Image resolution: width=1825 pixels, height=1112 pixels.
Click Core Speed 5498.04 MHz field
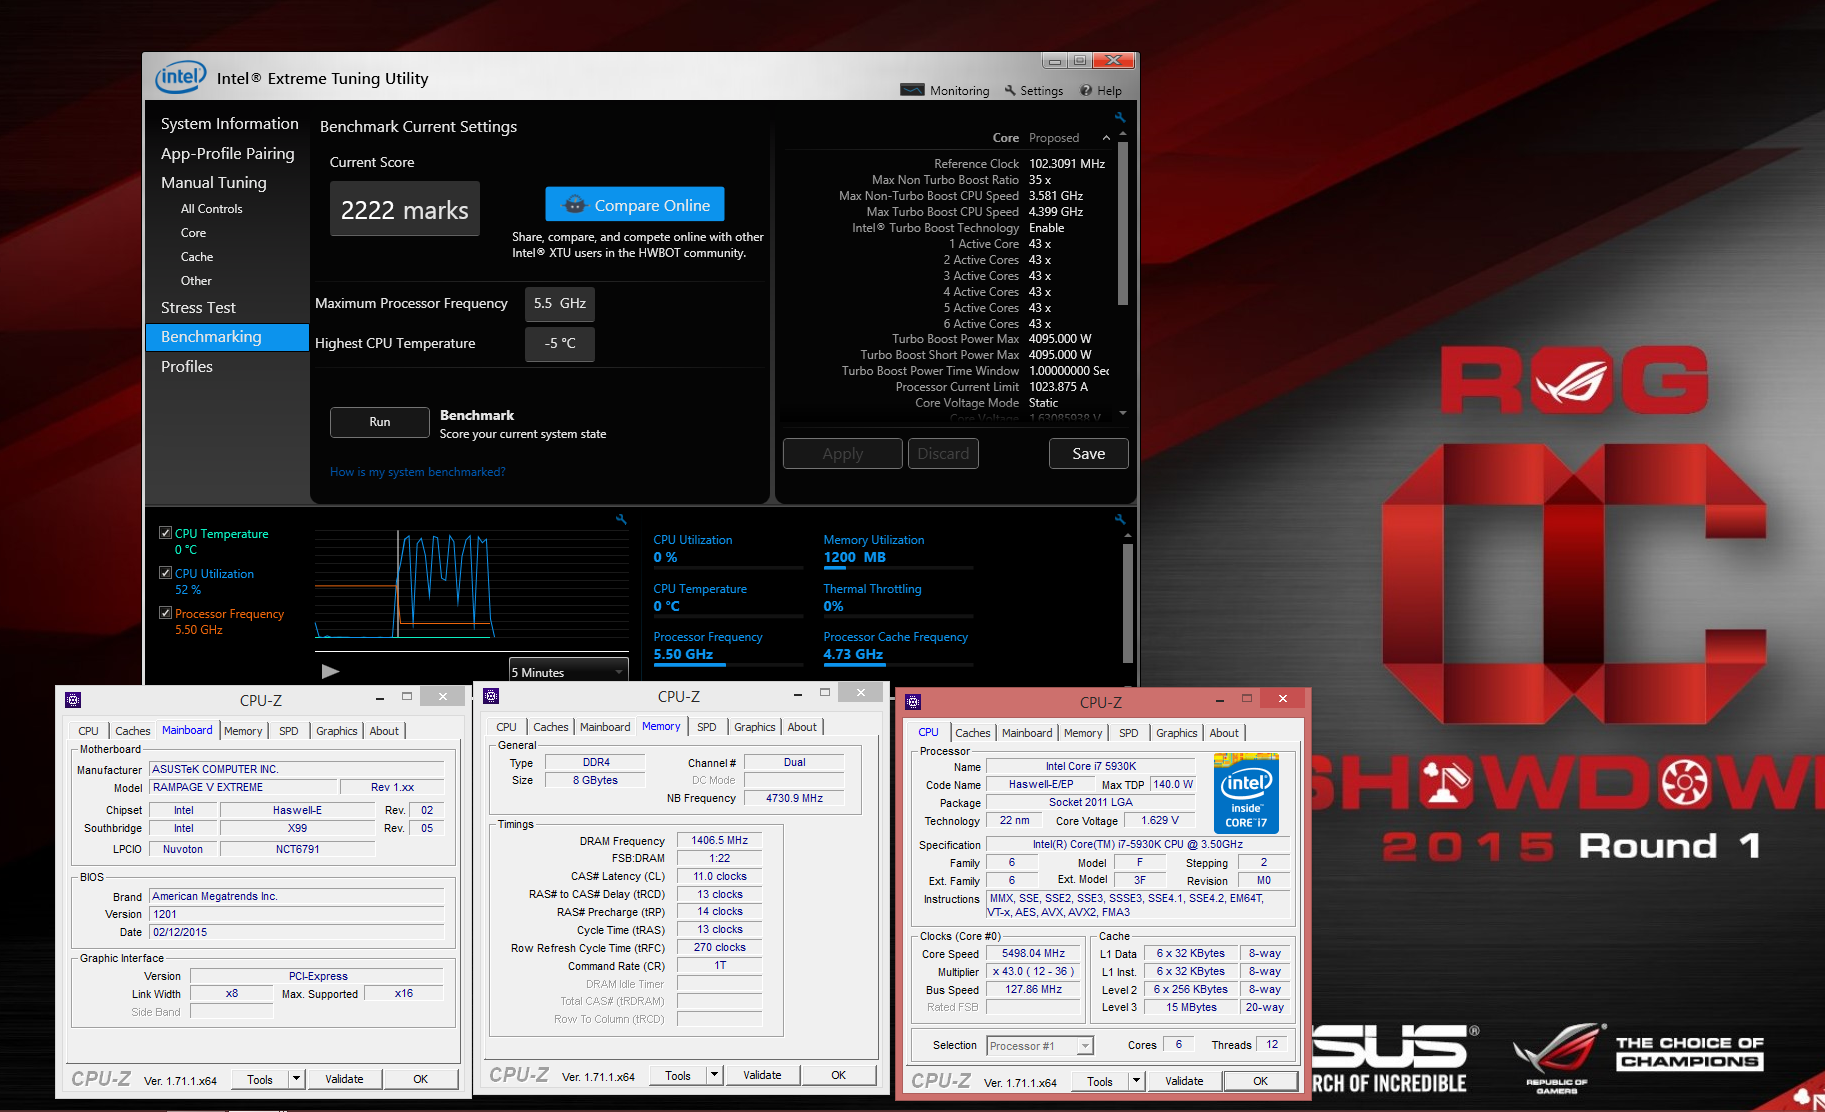[1033, 953]
